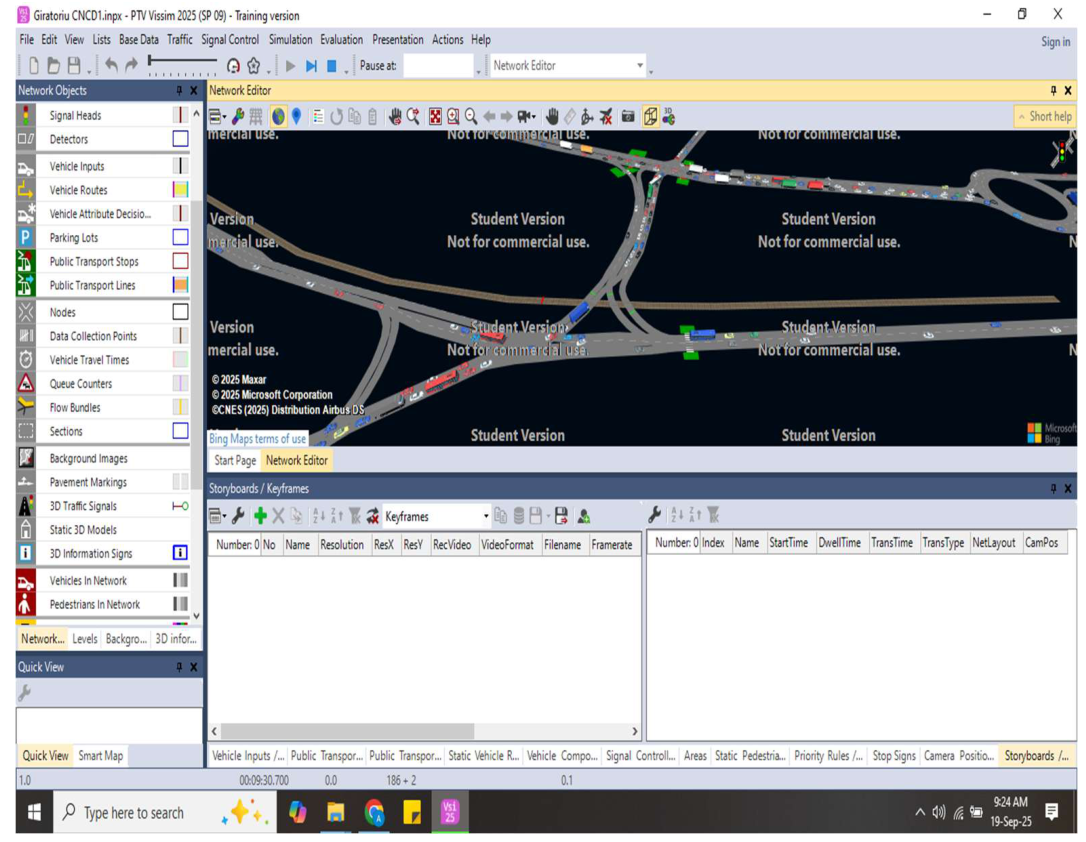Add new storyboard with green plus

[x=260, y=516]
